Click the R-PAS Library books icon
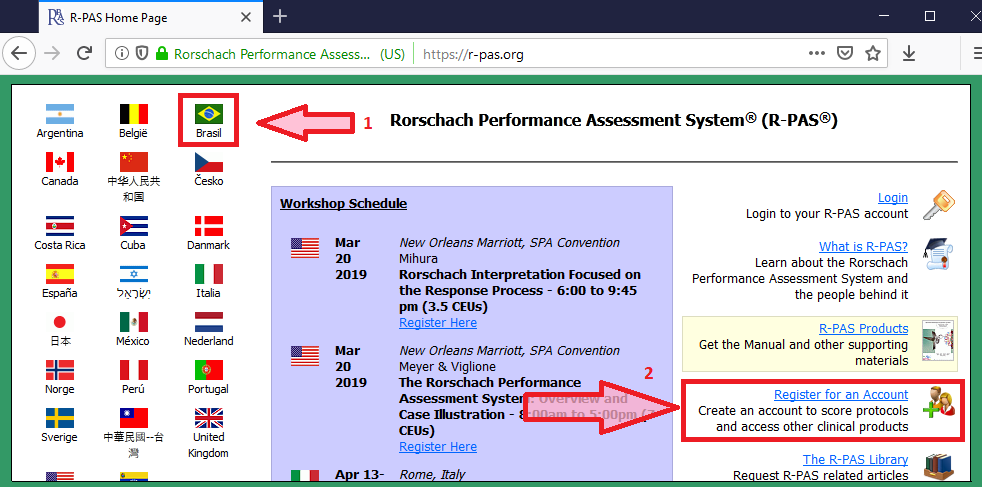The image size is (982, 487). pyautogui.click(x=938, y=466)
